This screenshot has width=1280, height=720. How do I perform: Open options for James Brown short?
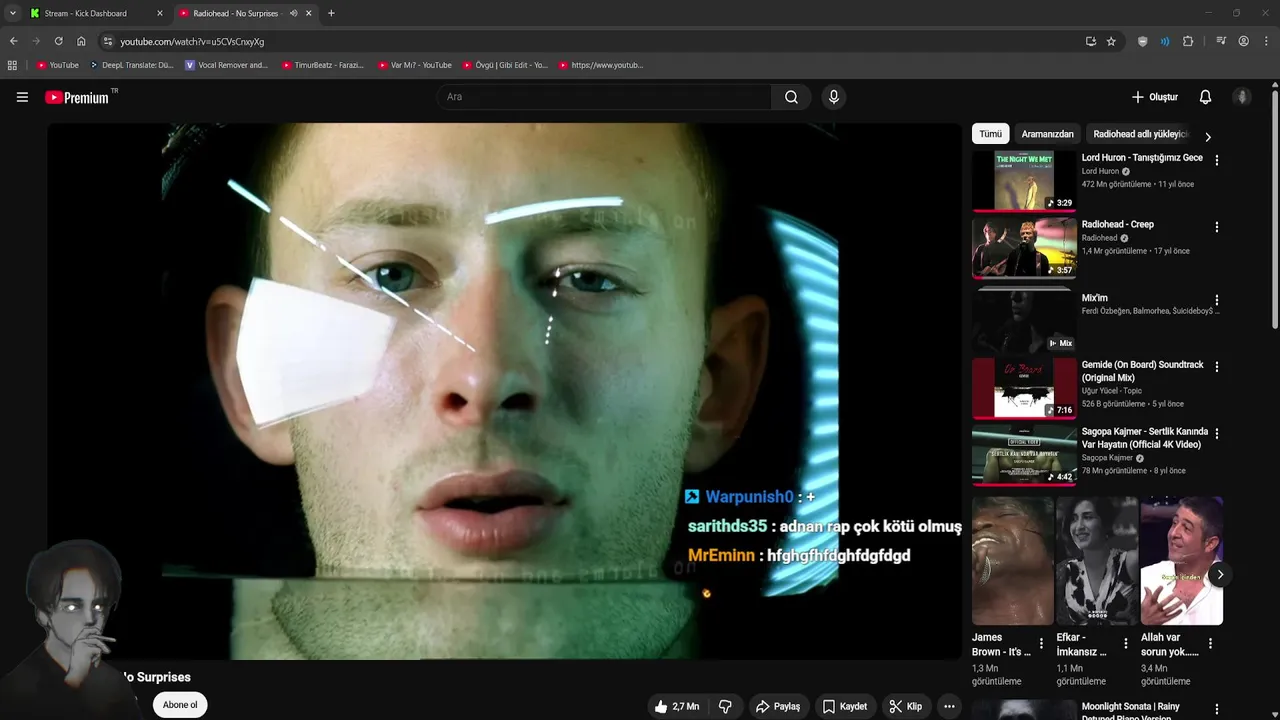[1041, 644]
